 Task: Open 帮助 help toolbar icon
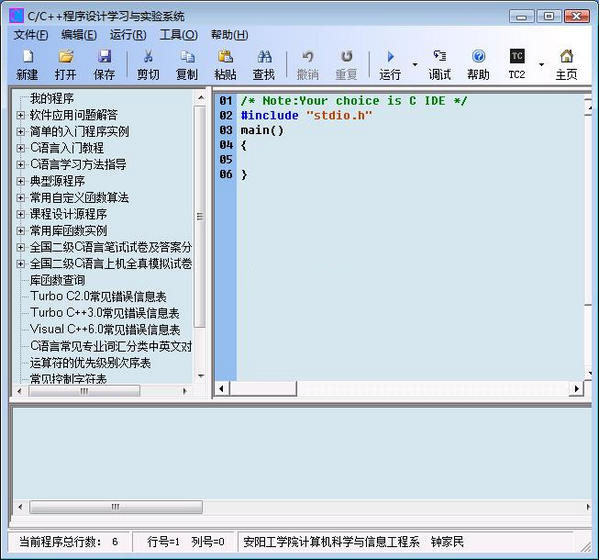click(478, 57)
